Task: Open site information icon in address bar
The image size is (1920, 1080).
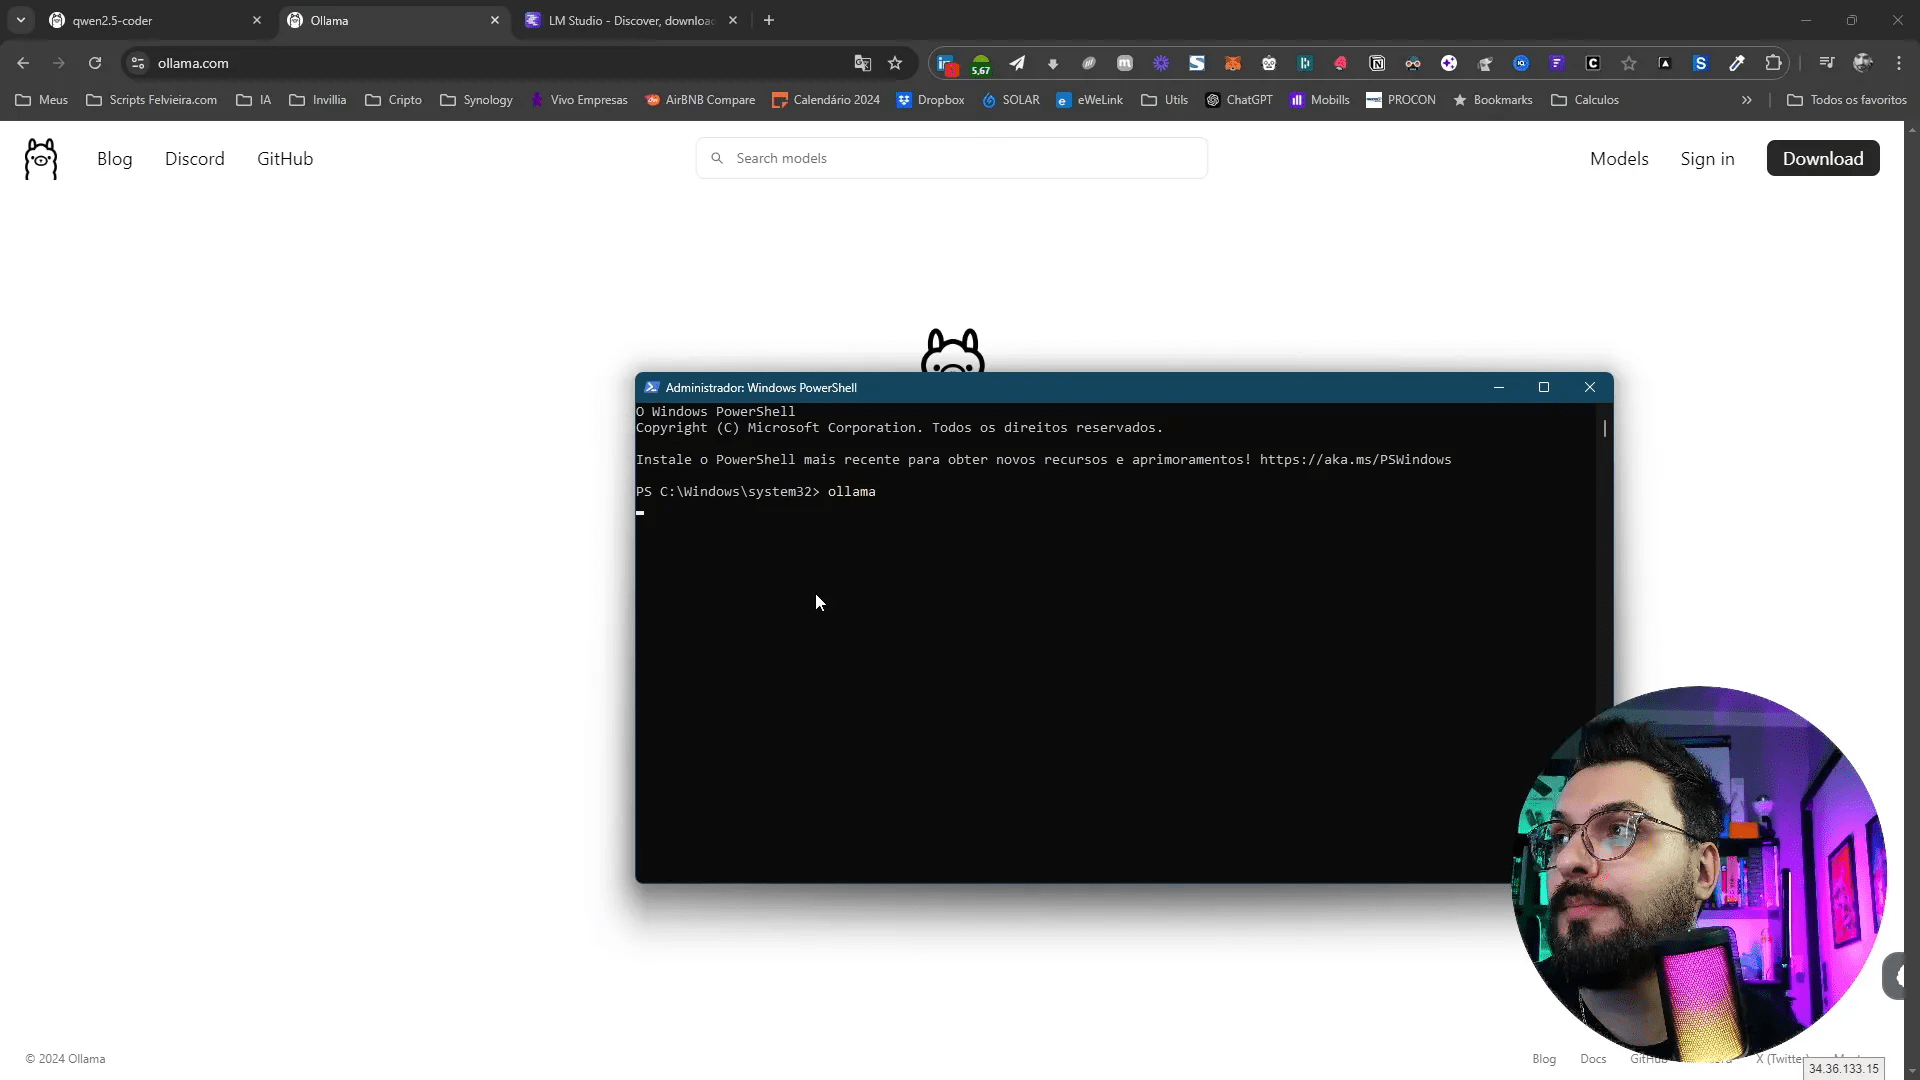Action: 138,63
